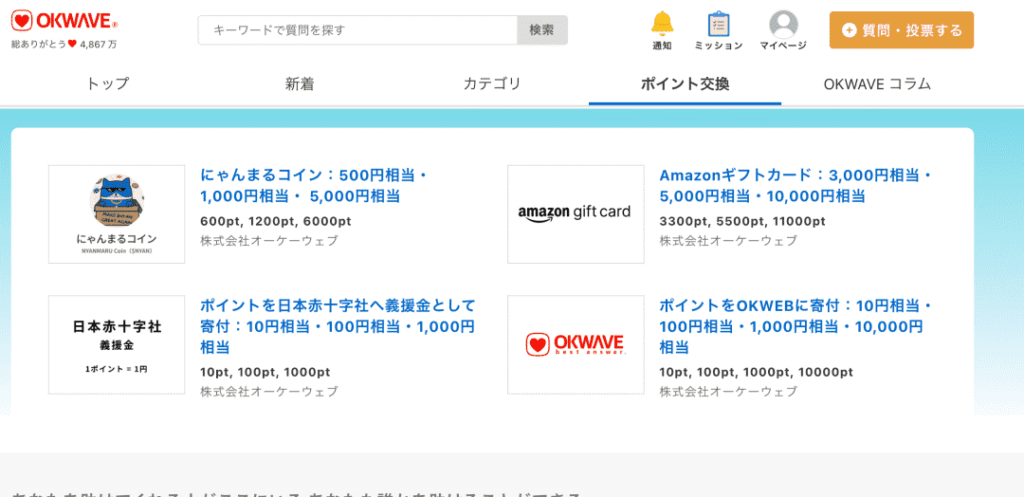Viewport: 1024px width, 497px height.
Task: Select the ポイント交換 tab
Action: (x=684, y=84)
